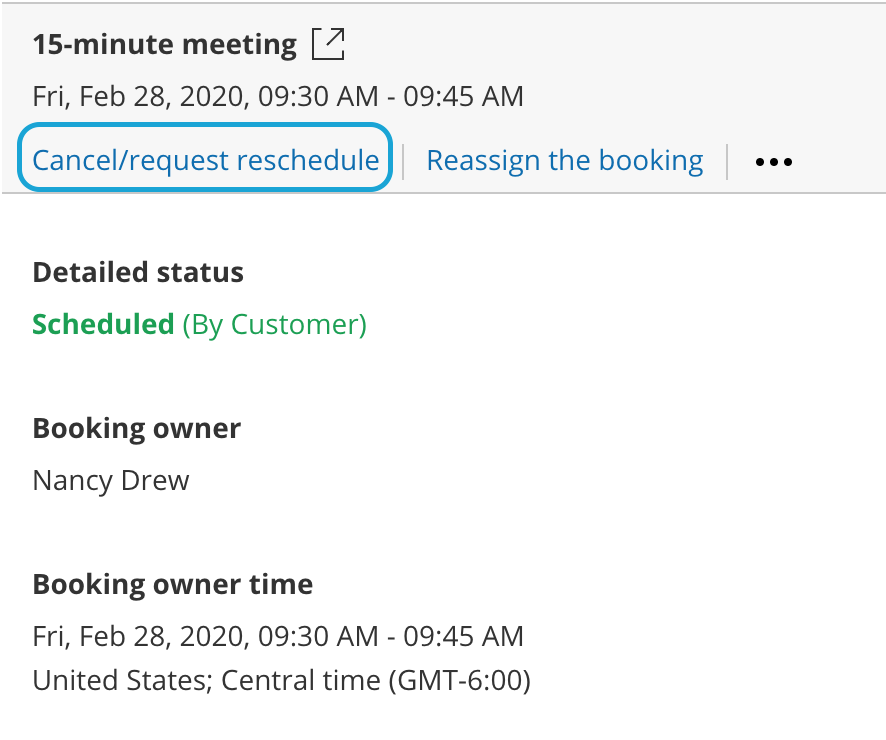886x740 pixels.
Task: Select Reassign the booking link
Action: click(564, 160)
